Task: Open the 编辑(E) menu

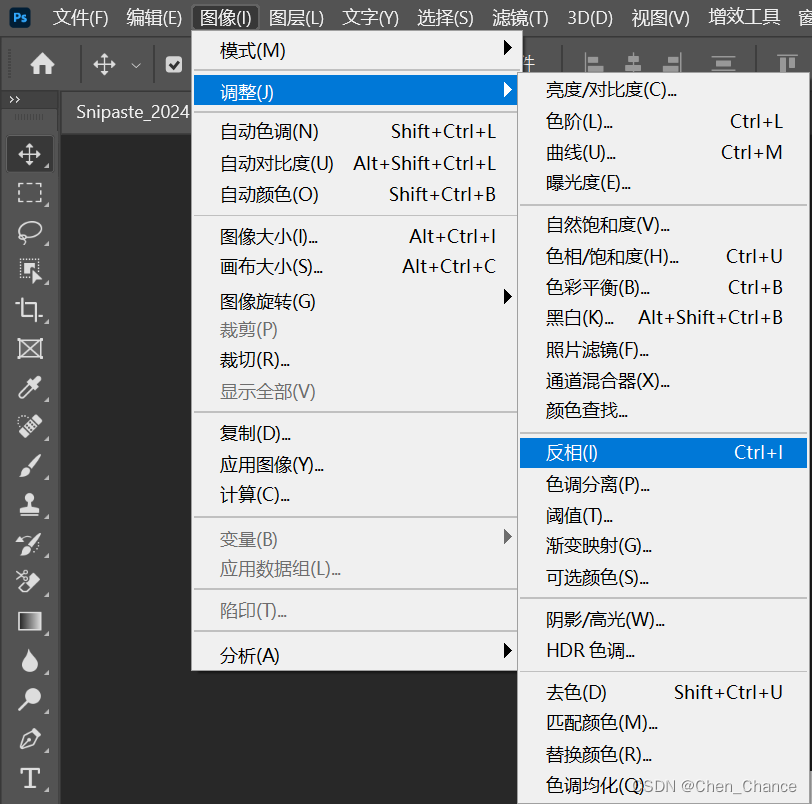Action: pos(154,18)
